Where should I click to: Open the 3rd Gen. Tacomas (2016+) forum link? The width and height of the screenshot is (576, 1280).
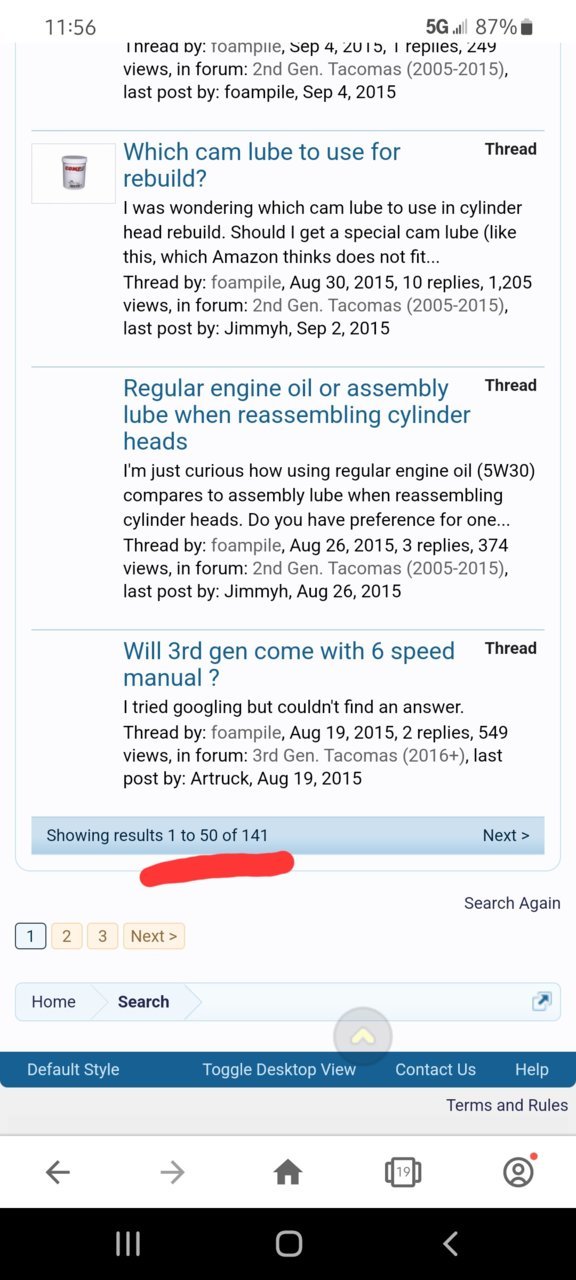[373, 755]
